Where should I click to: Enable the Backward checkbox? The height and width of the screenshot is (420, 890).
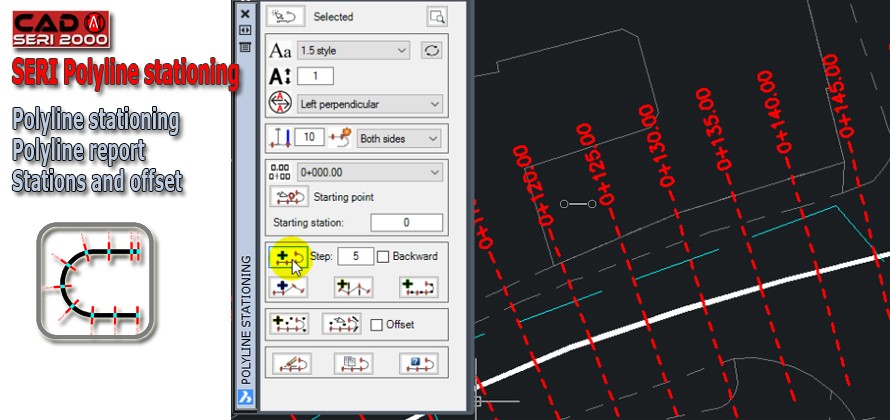coord(383,257)
